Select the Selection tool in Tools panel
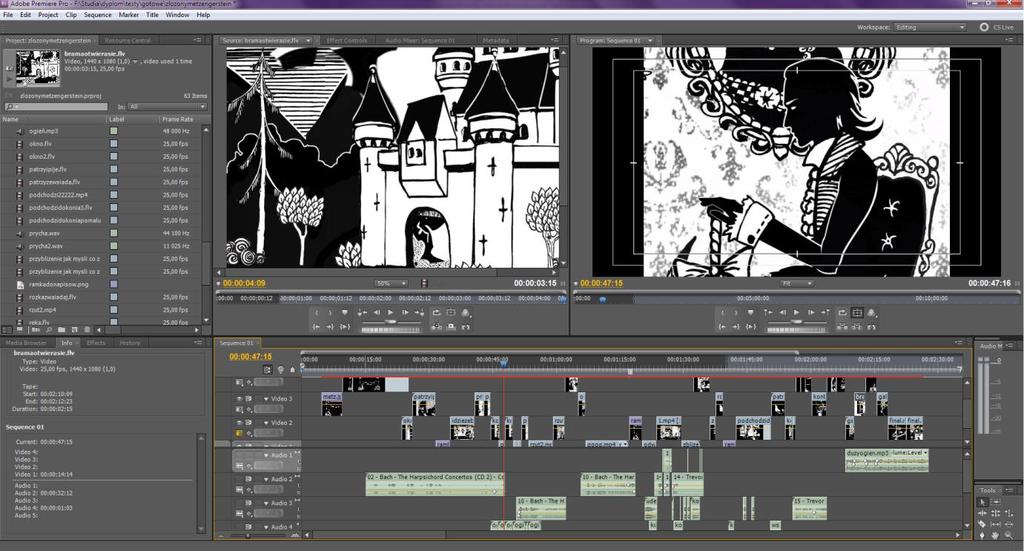1024x551 pixels. (x=982, y=502)
